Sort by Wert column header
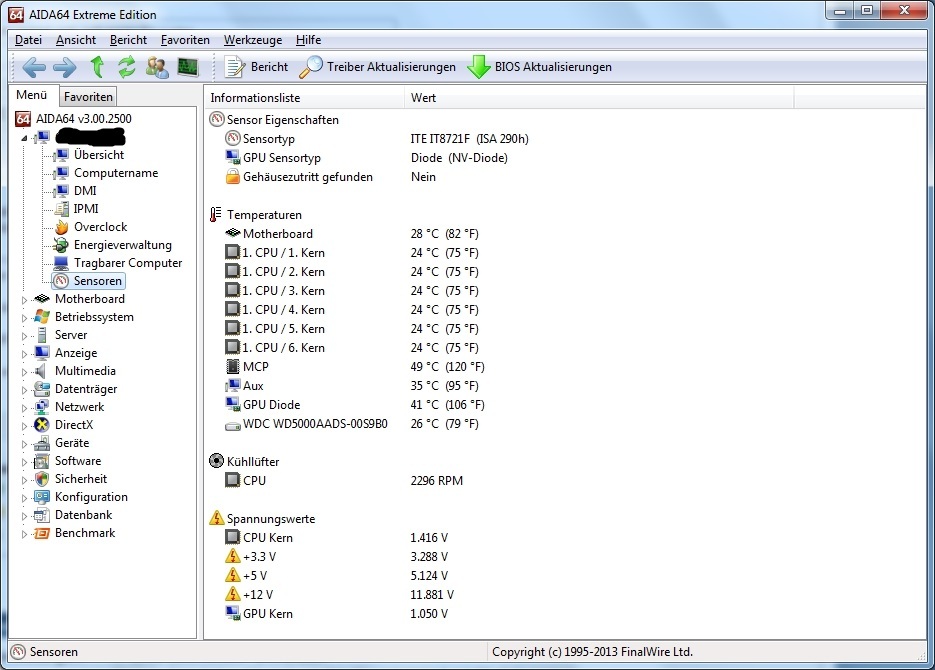This screenshot has width=935, height=670. 599,98
